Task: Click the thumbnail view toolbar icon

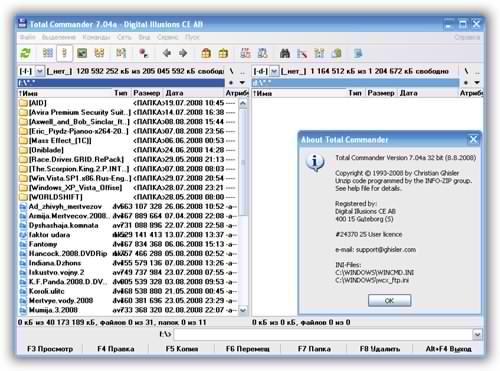Action: pyautogui.click(x=82, y=53)
